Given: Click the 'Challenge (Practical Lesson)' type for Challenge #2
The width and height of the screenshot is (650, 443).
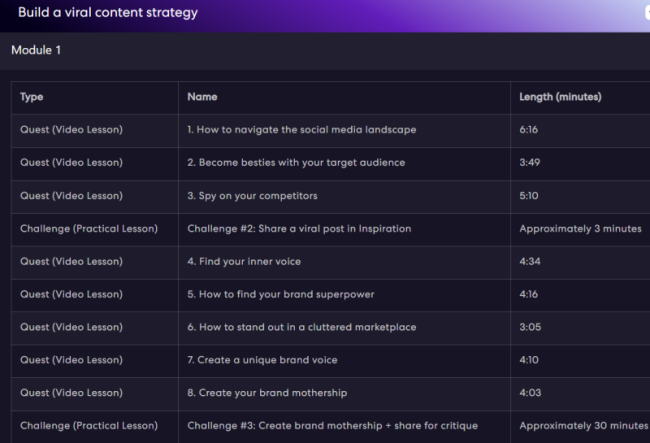Looking at the screenshot, I should (x=89, y=229).
